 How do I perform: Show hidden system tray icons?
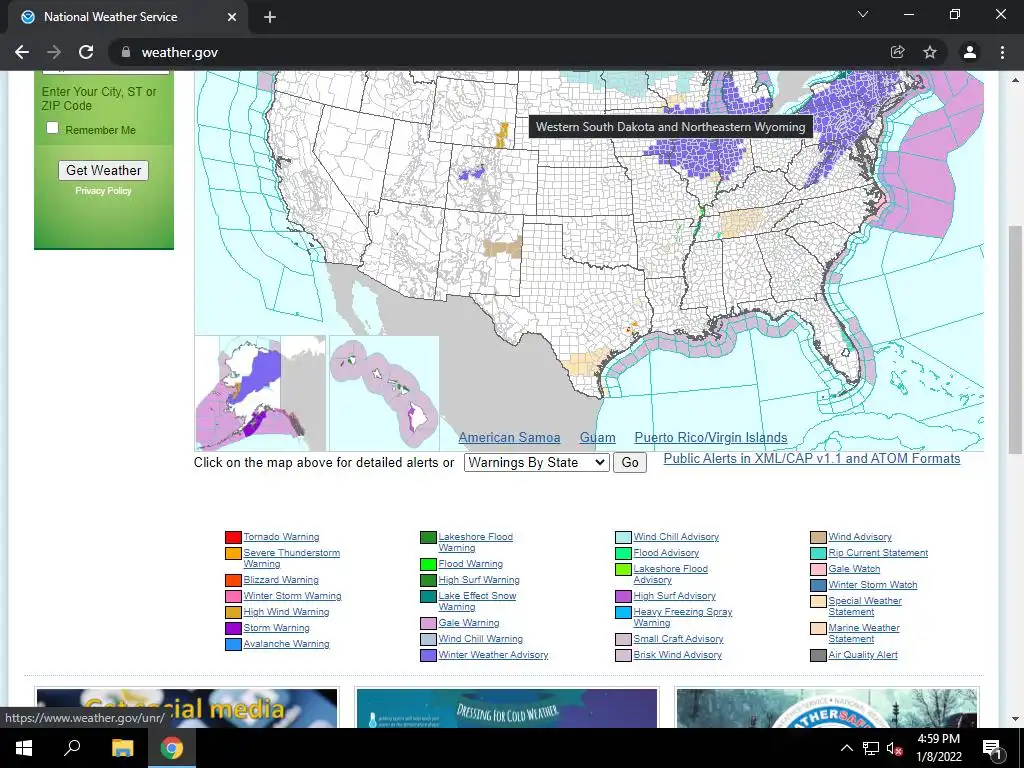pos(846,748)
